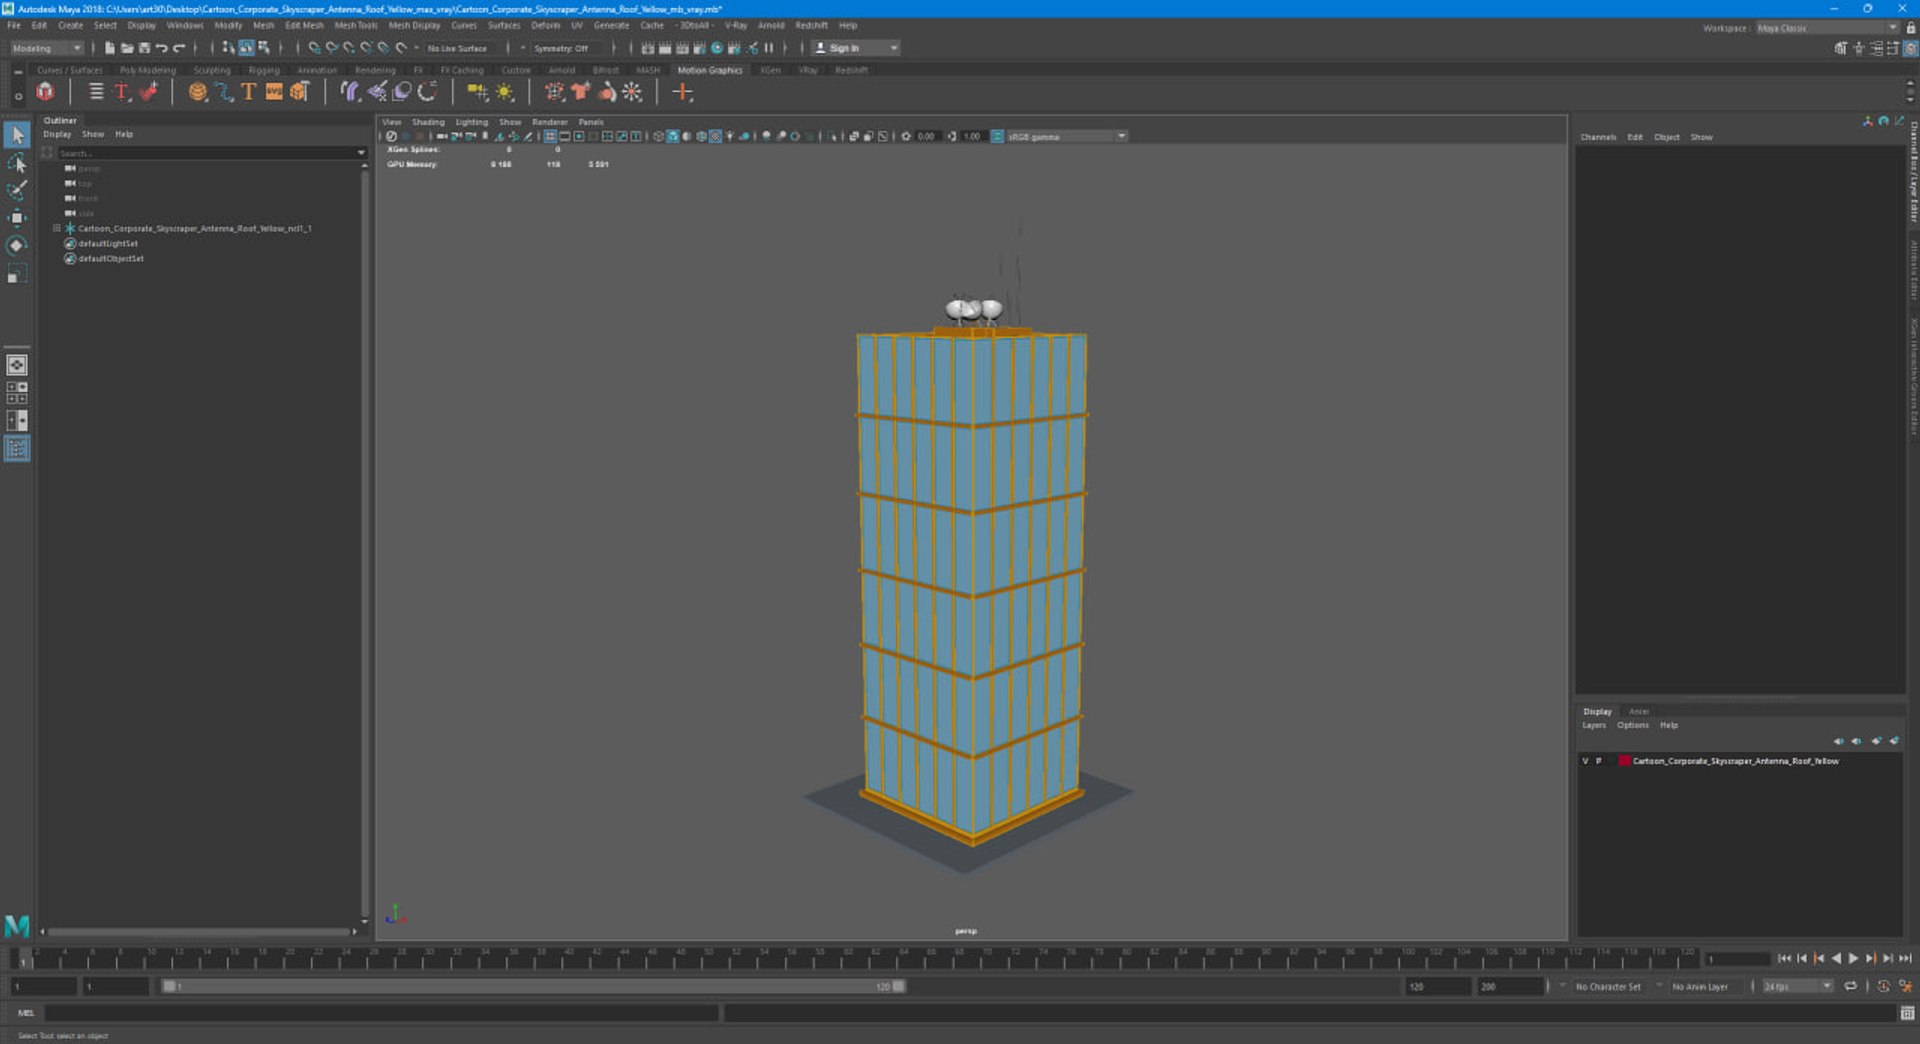Click the yellow camera shelf icon

coord(478,92)
